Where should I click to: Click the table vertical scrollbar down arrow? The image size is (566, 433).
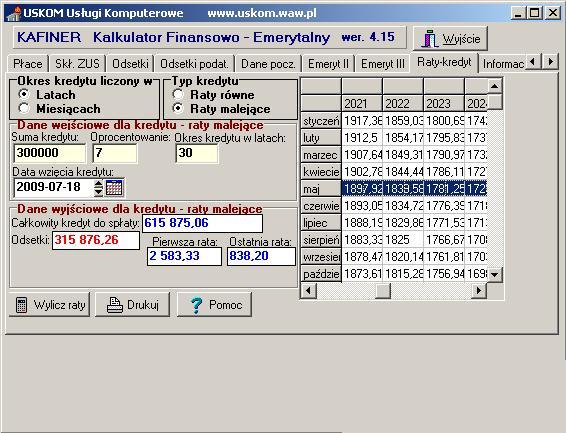(x=495, y=274)
